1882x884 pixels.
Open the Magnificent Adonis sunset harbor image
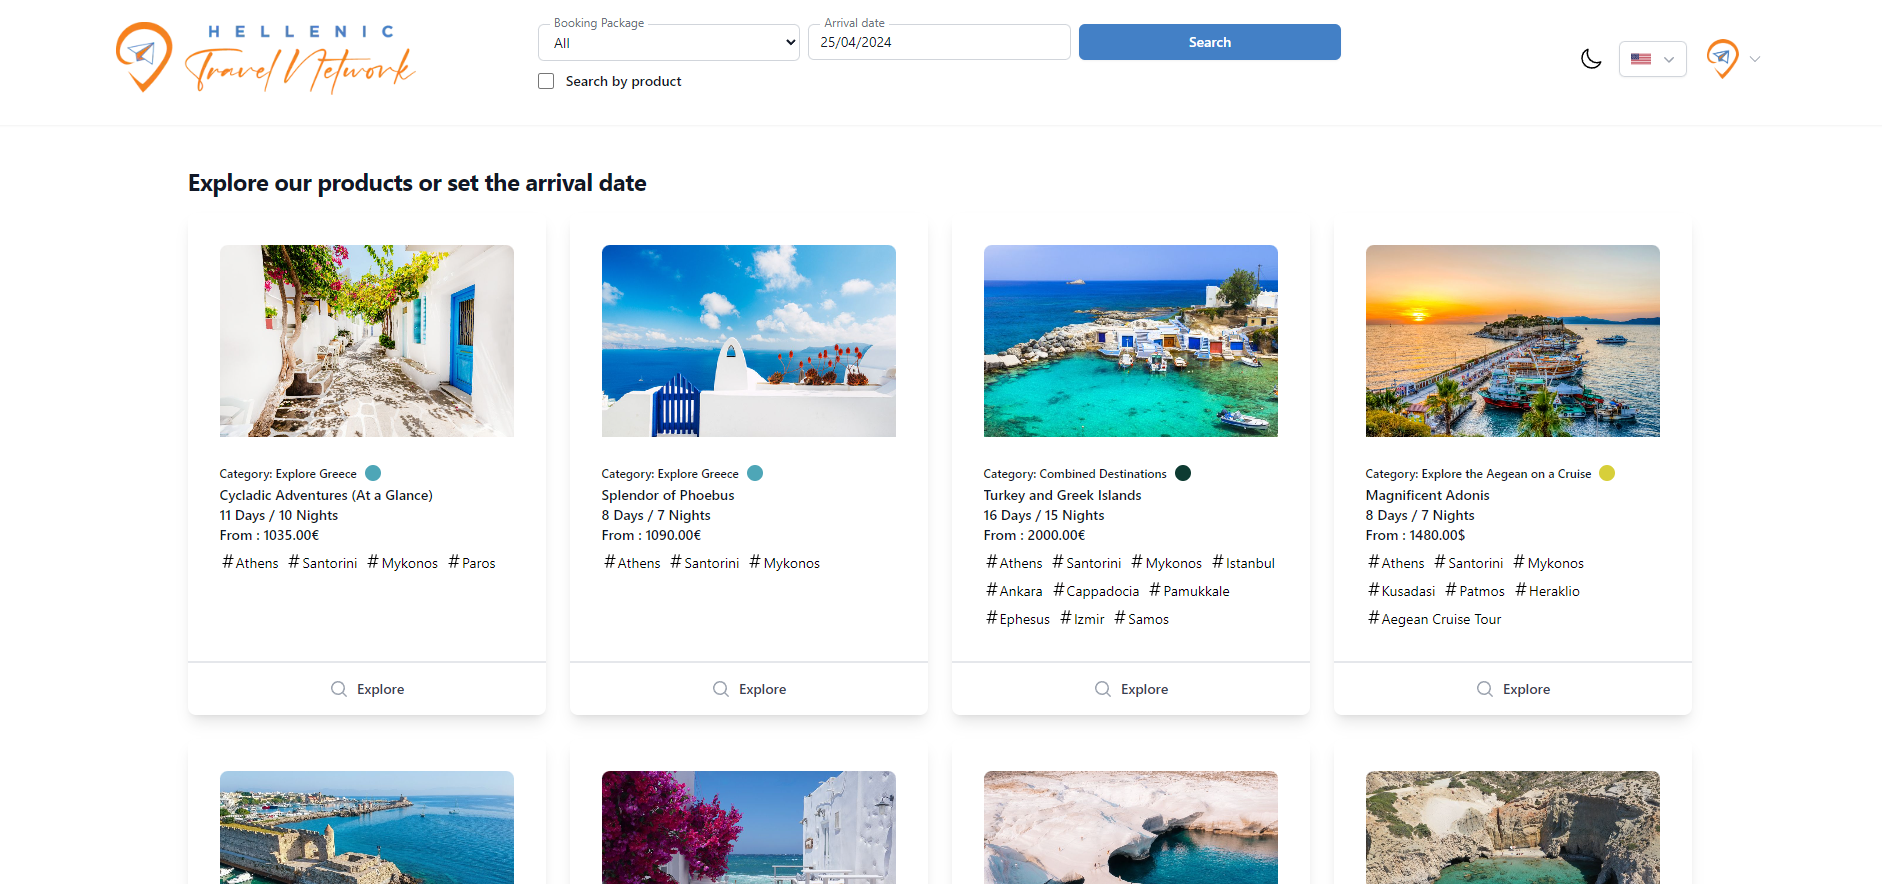[1512, 341]
